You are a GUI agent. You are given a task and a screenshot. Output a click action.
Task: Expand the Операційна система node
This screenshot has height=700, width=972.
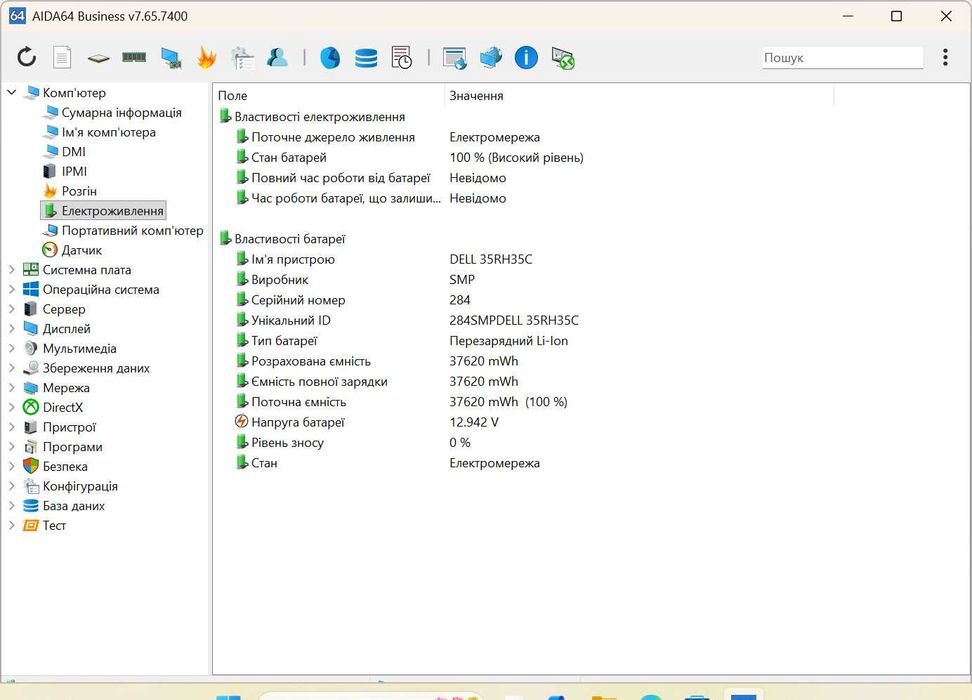click(11, 290)
